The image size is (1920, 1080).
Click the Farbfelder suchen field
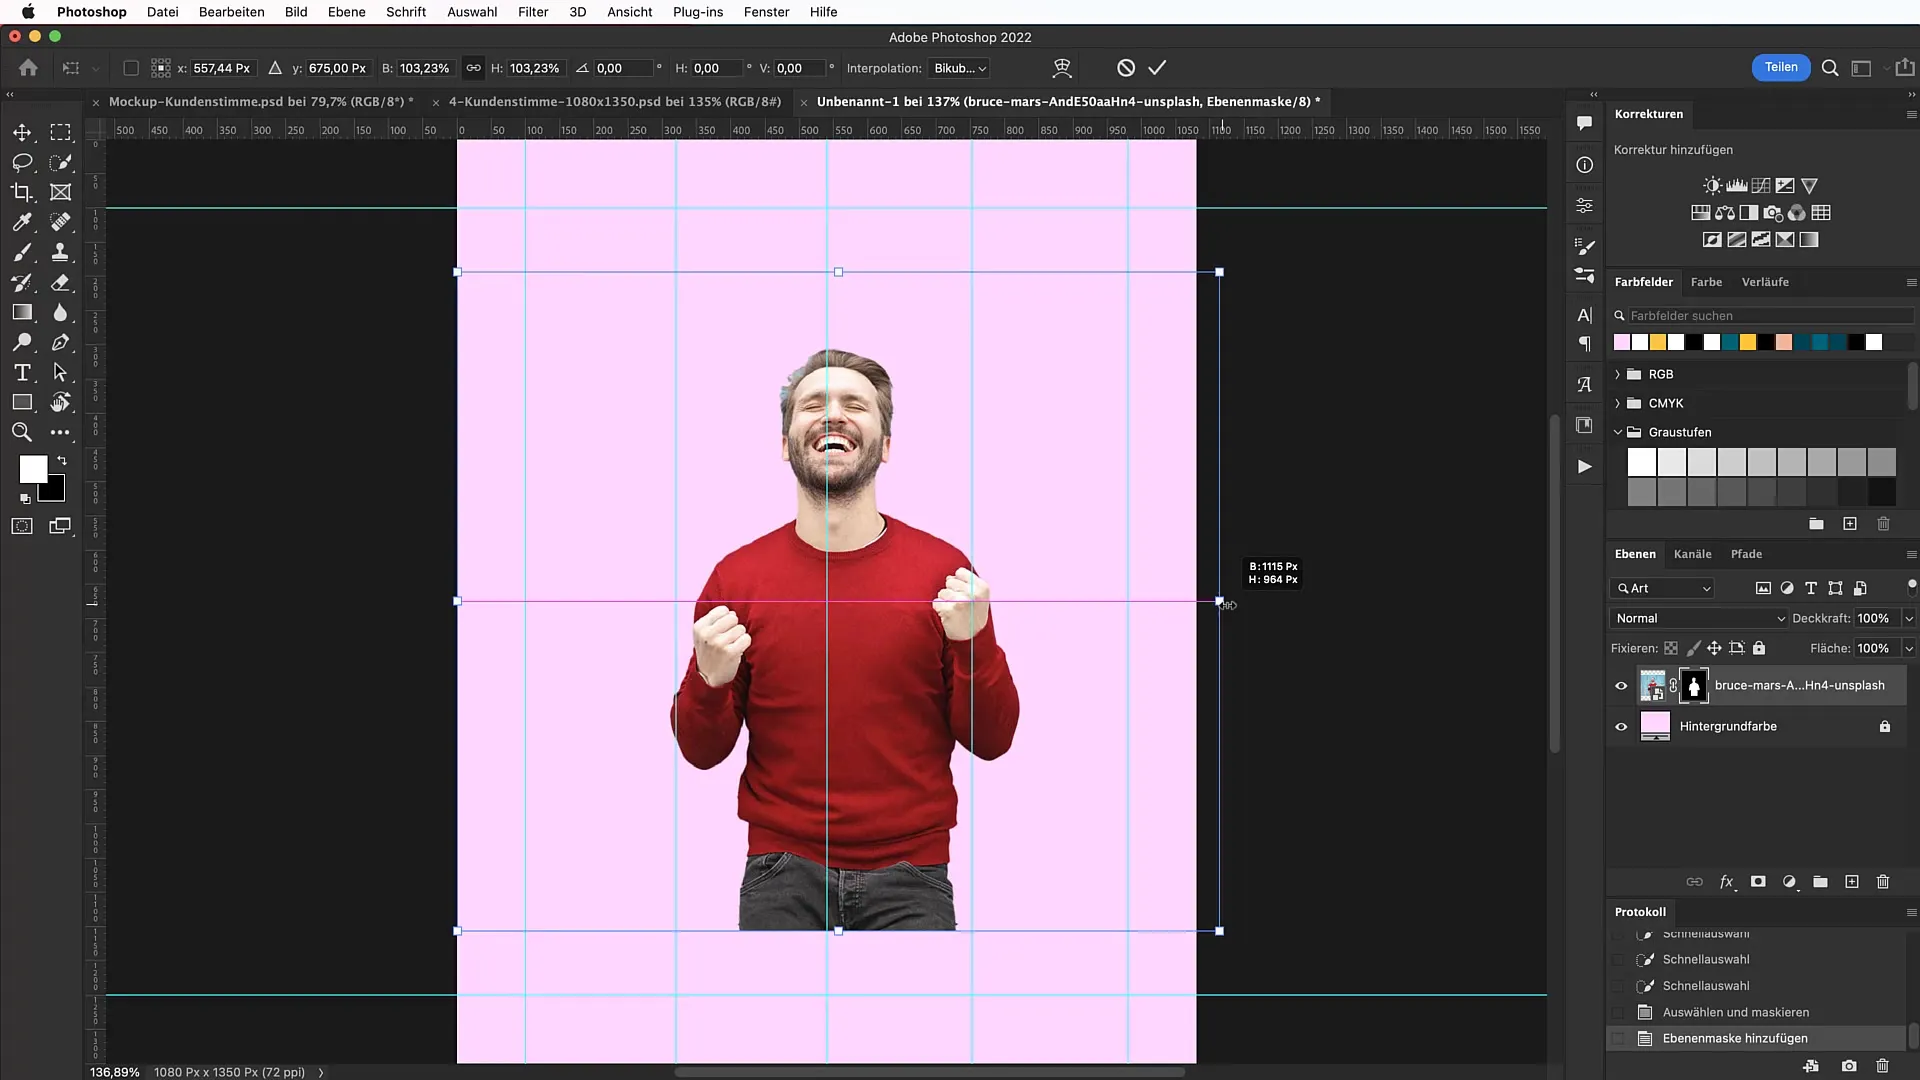click(1764, 315)
